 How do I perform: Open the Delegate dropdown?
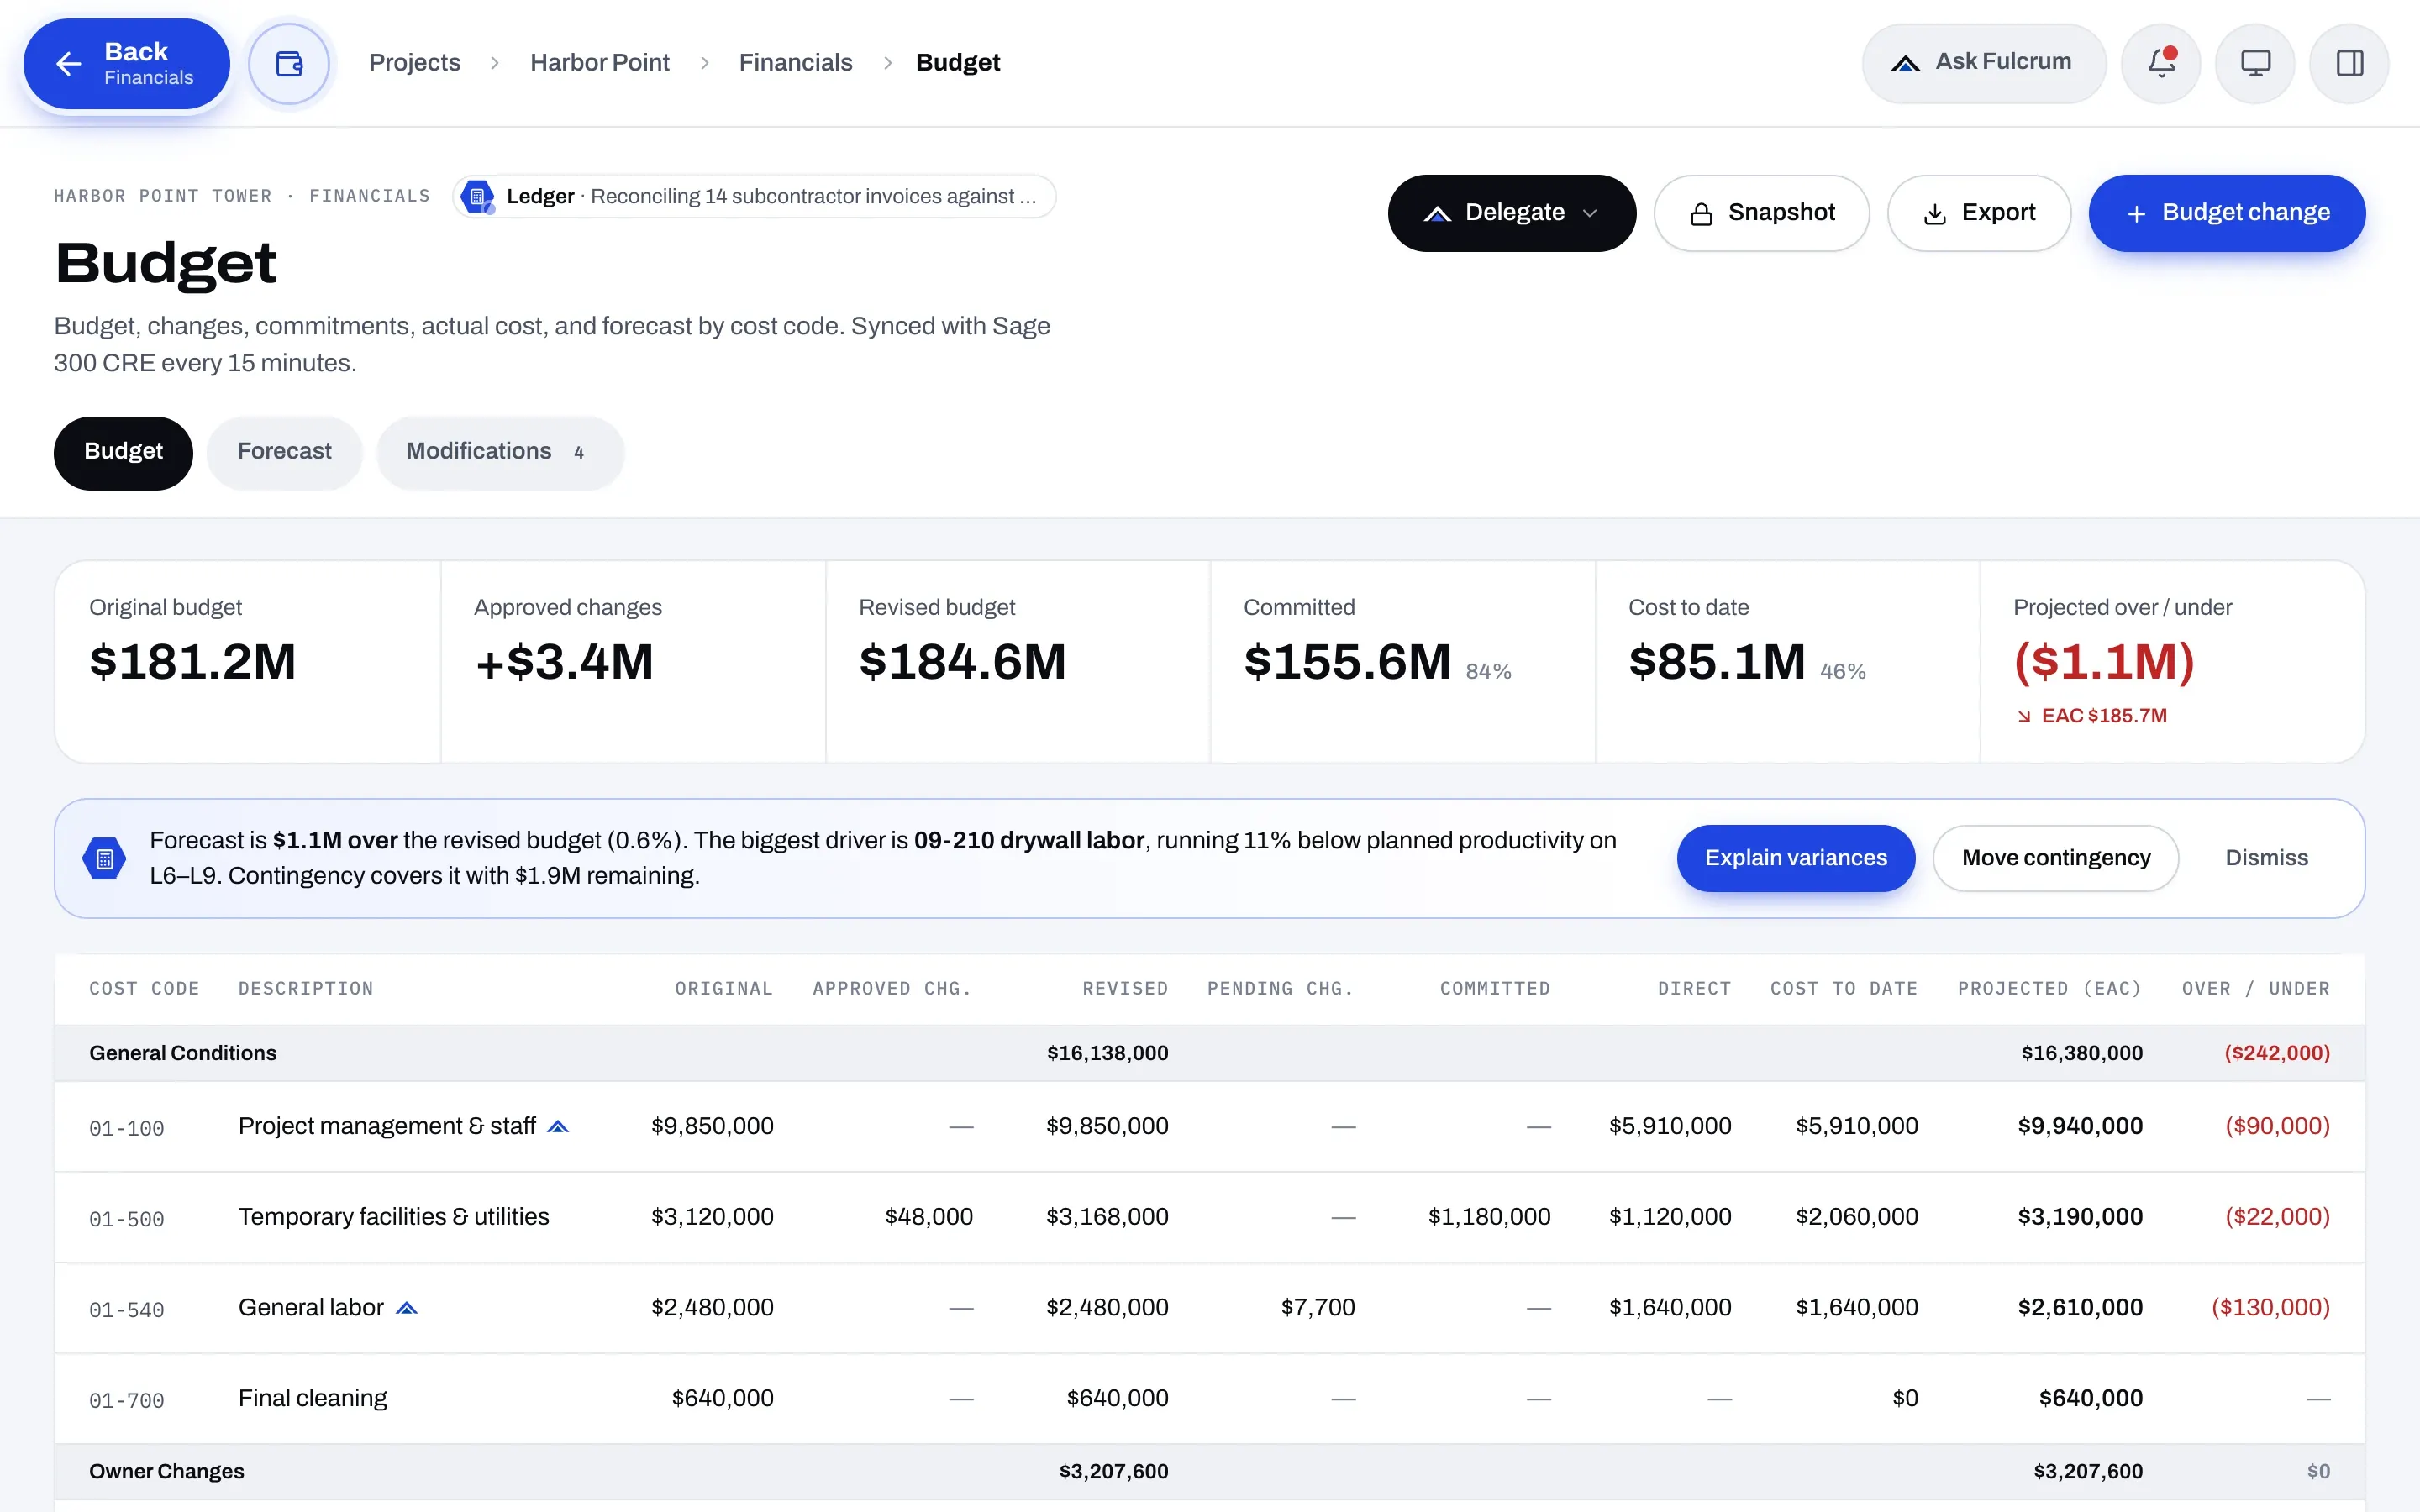click(x=1511, y=213)
